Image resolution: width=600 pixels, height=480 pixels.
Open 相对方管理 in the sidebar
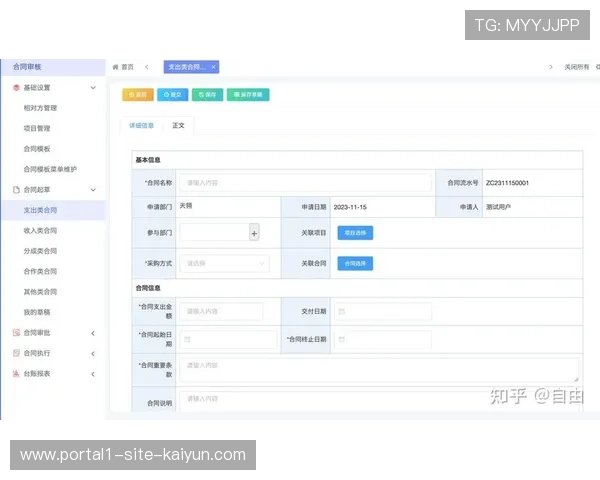[40, 108]
